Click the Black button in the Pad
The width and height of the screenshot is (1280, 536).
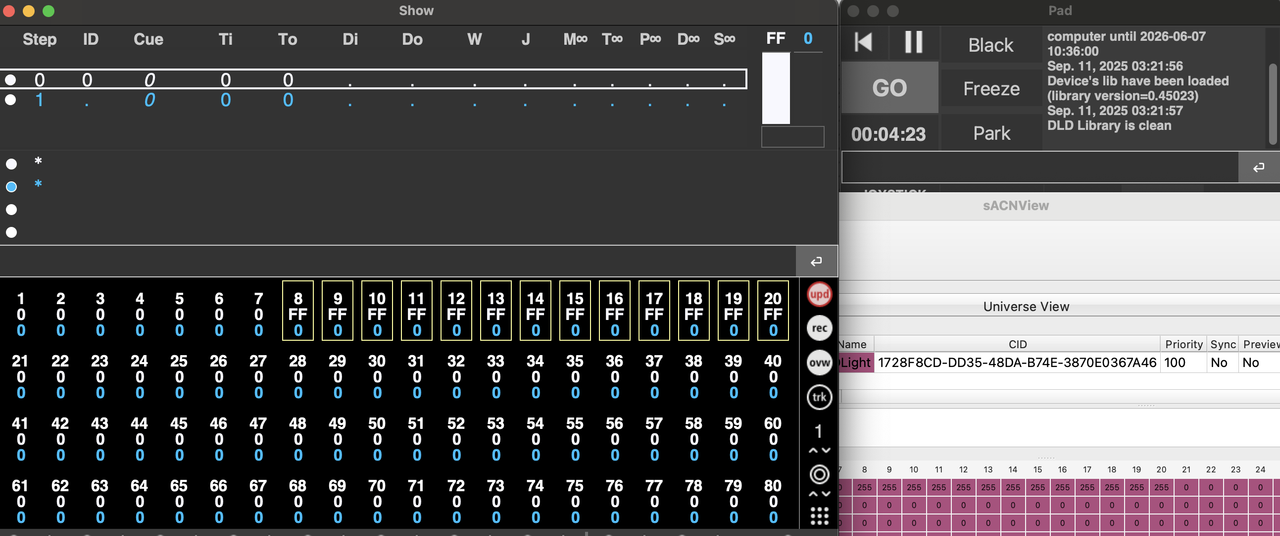tap(991, 45)
